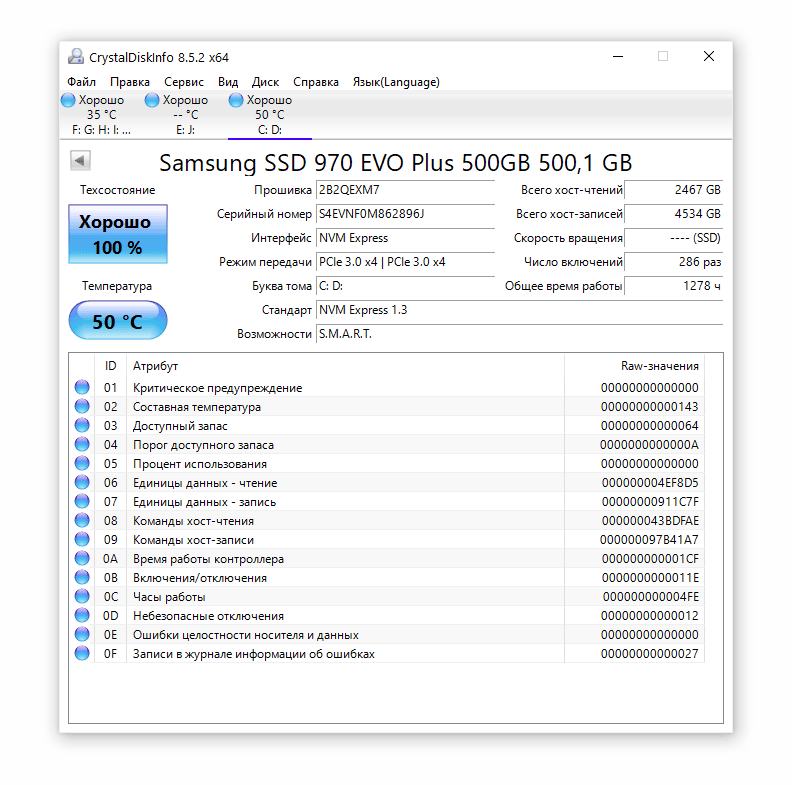Viewport: 792px width, 785px height.
Task: Click status orb for attribute 01 row
Action: pyautogui.click(x=82, y=387)
